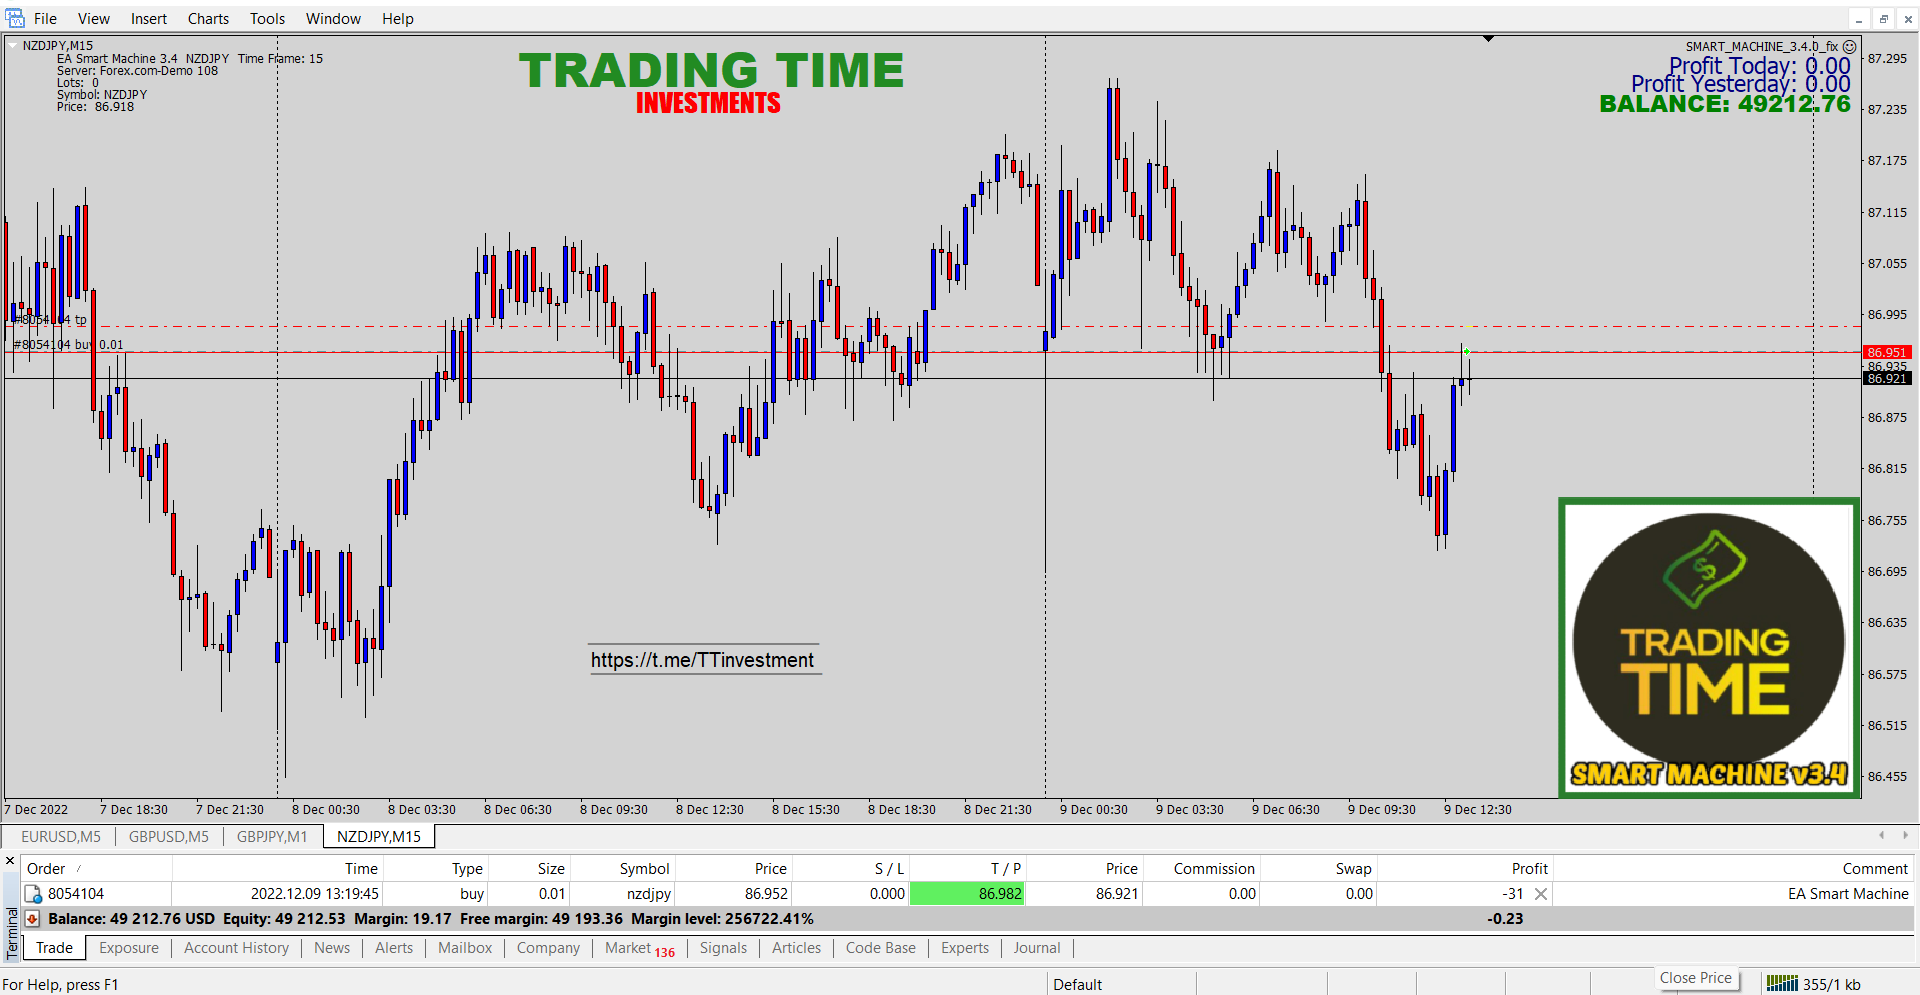The image size is (1920, 995).
Task: Select the Trade terminal tab
Action: pyautogui.click(x=55, y=948)
